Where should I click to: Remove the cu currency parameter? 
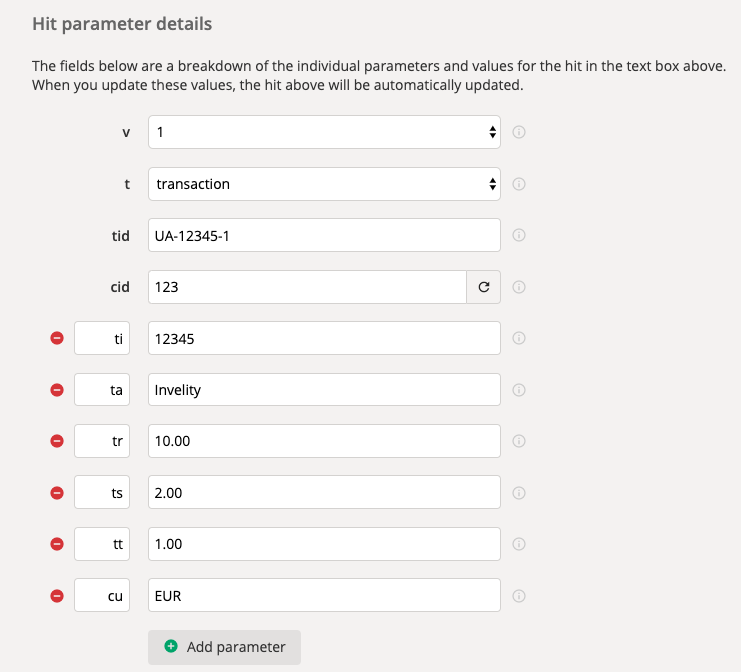coord(57,596)
